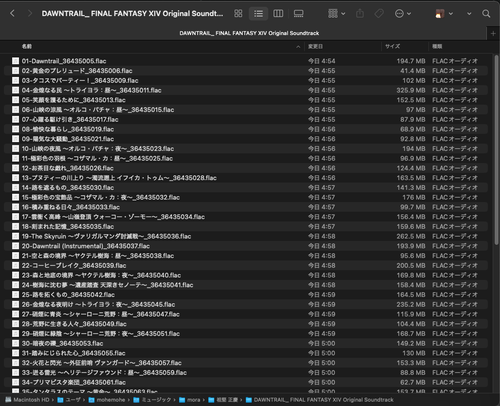
Task: Switch to list view
Action: (x=258, y=13)
